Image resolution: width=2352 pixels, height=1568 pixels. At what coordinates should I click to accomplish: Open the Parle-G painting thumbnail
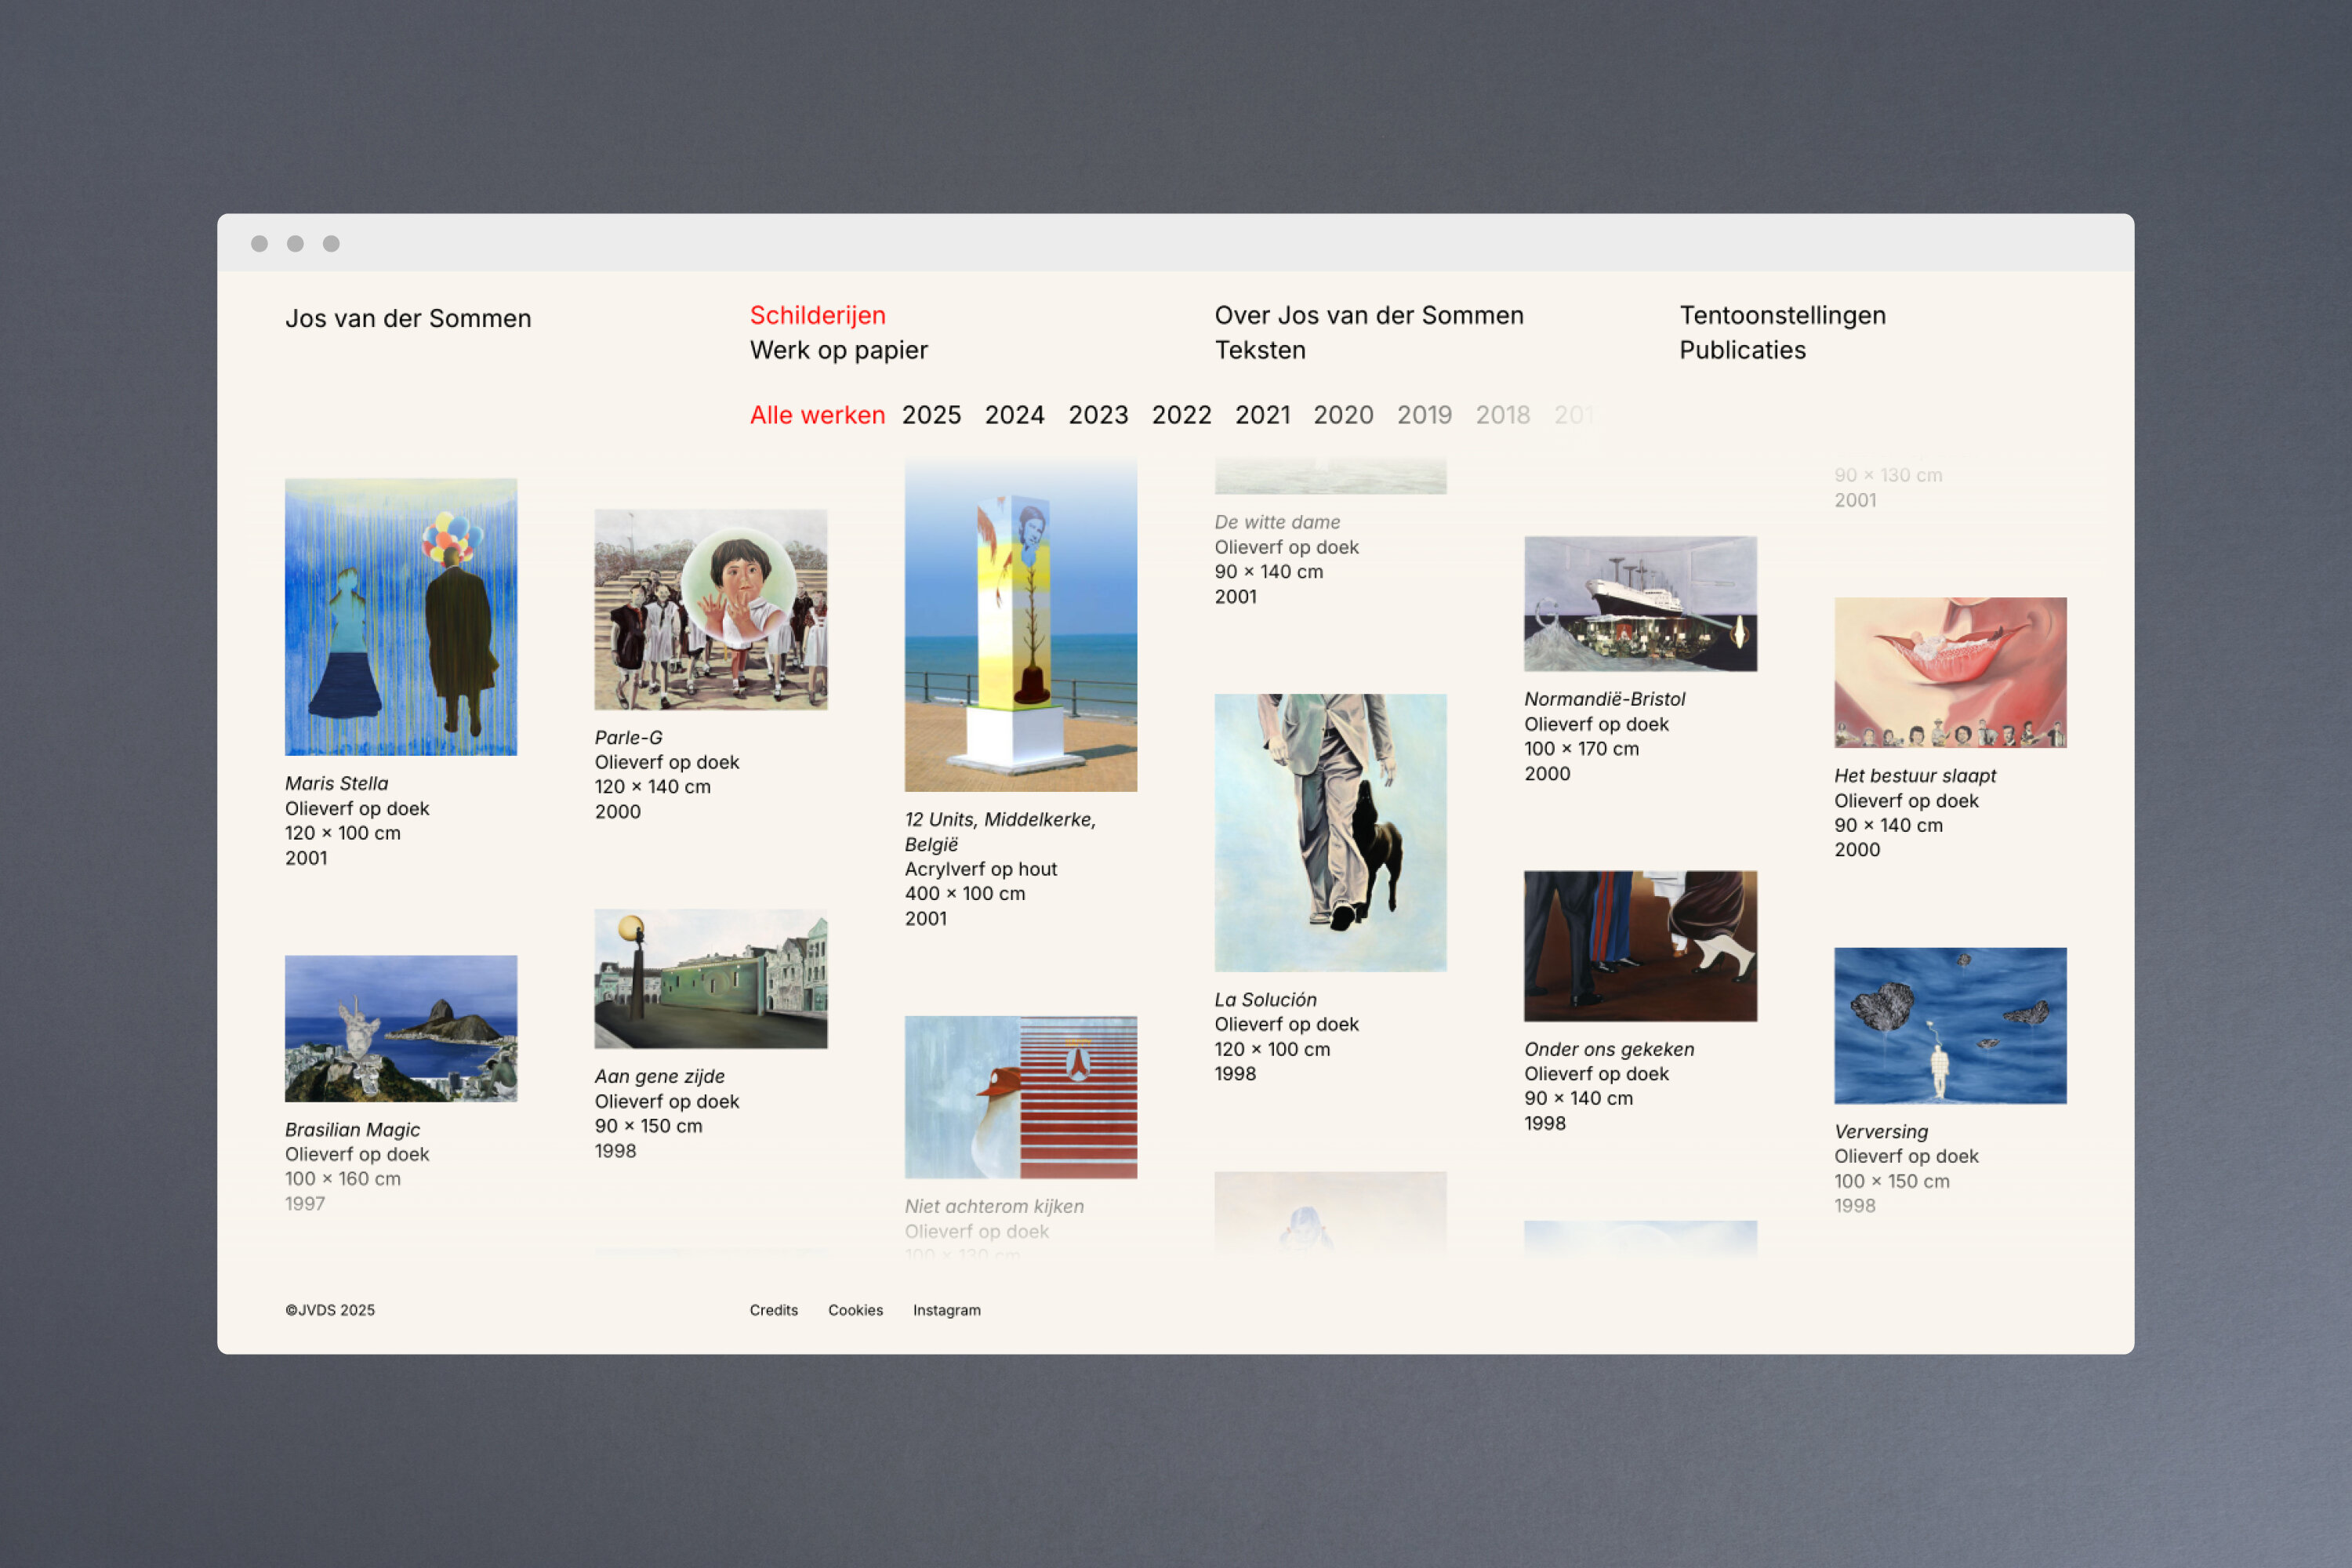coord(710,609)
